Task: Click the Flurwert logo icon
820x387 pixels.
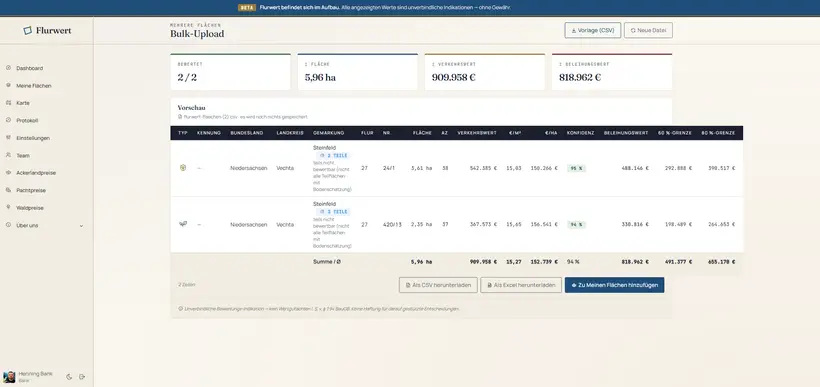Action: click(x=28, y=31)
